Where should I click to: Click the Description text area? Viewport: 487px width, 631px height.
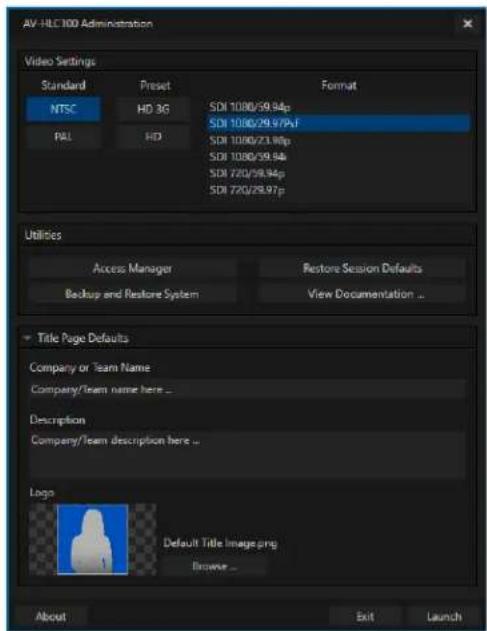click(247, 455)
